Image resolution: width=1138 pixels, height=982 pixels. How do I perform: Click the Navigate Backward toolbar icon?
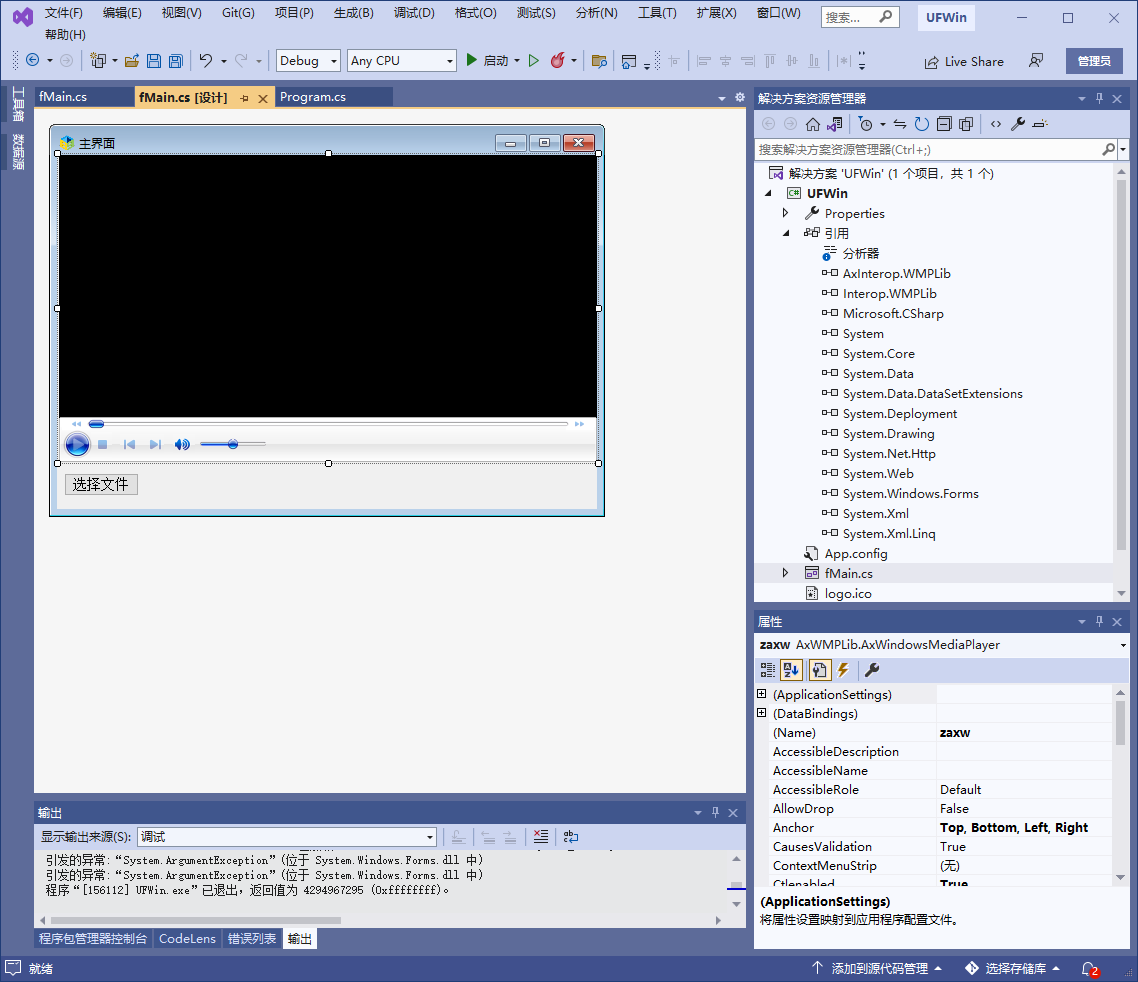pyautogui.click(x=33, y=60)
